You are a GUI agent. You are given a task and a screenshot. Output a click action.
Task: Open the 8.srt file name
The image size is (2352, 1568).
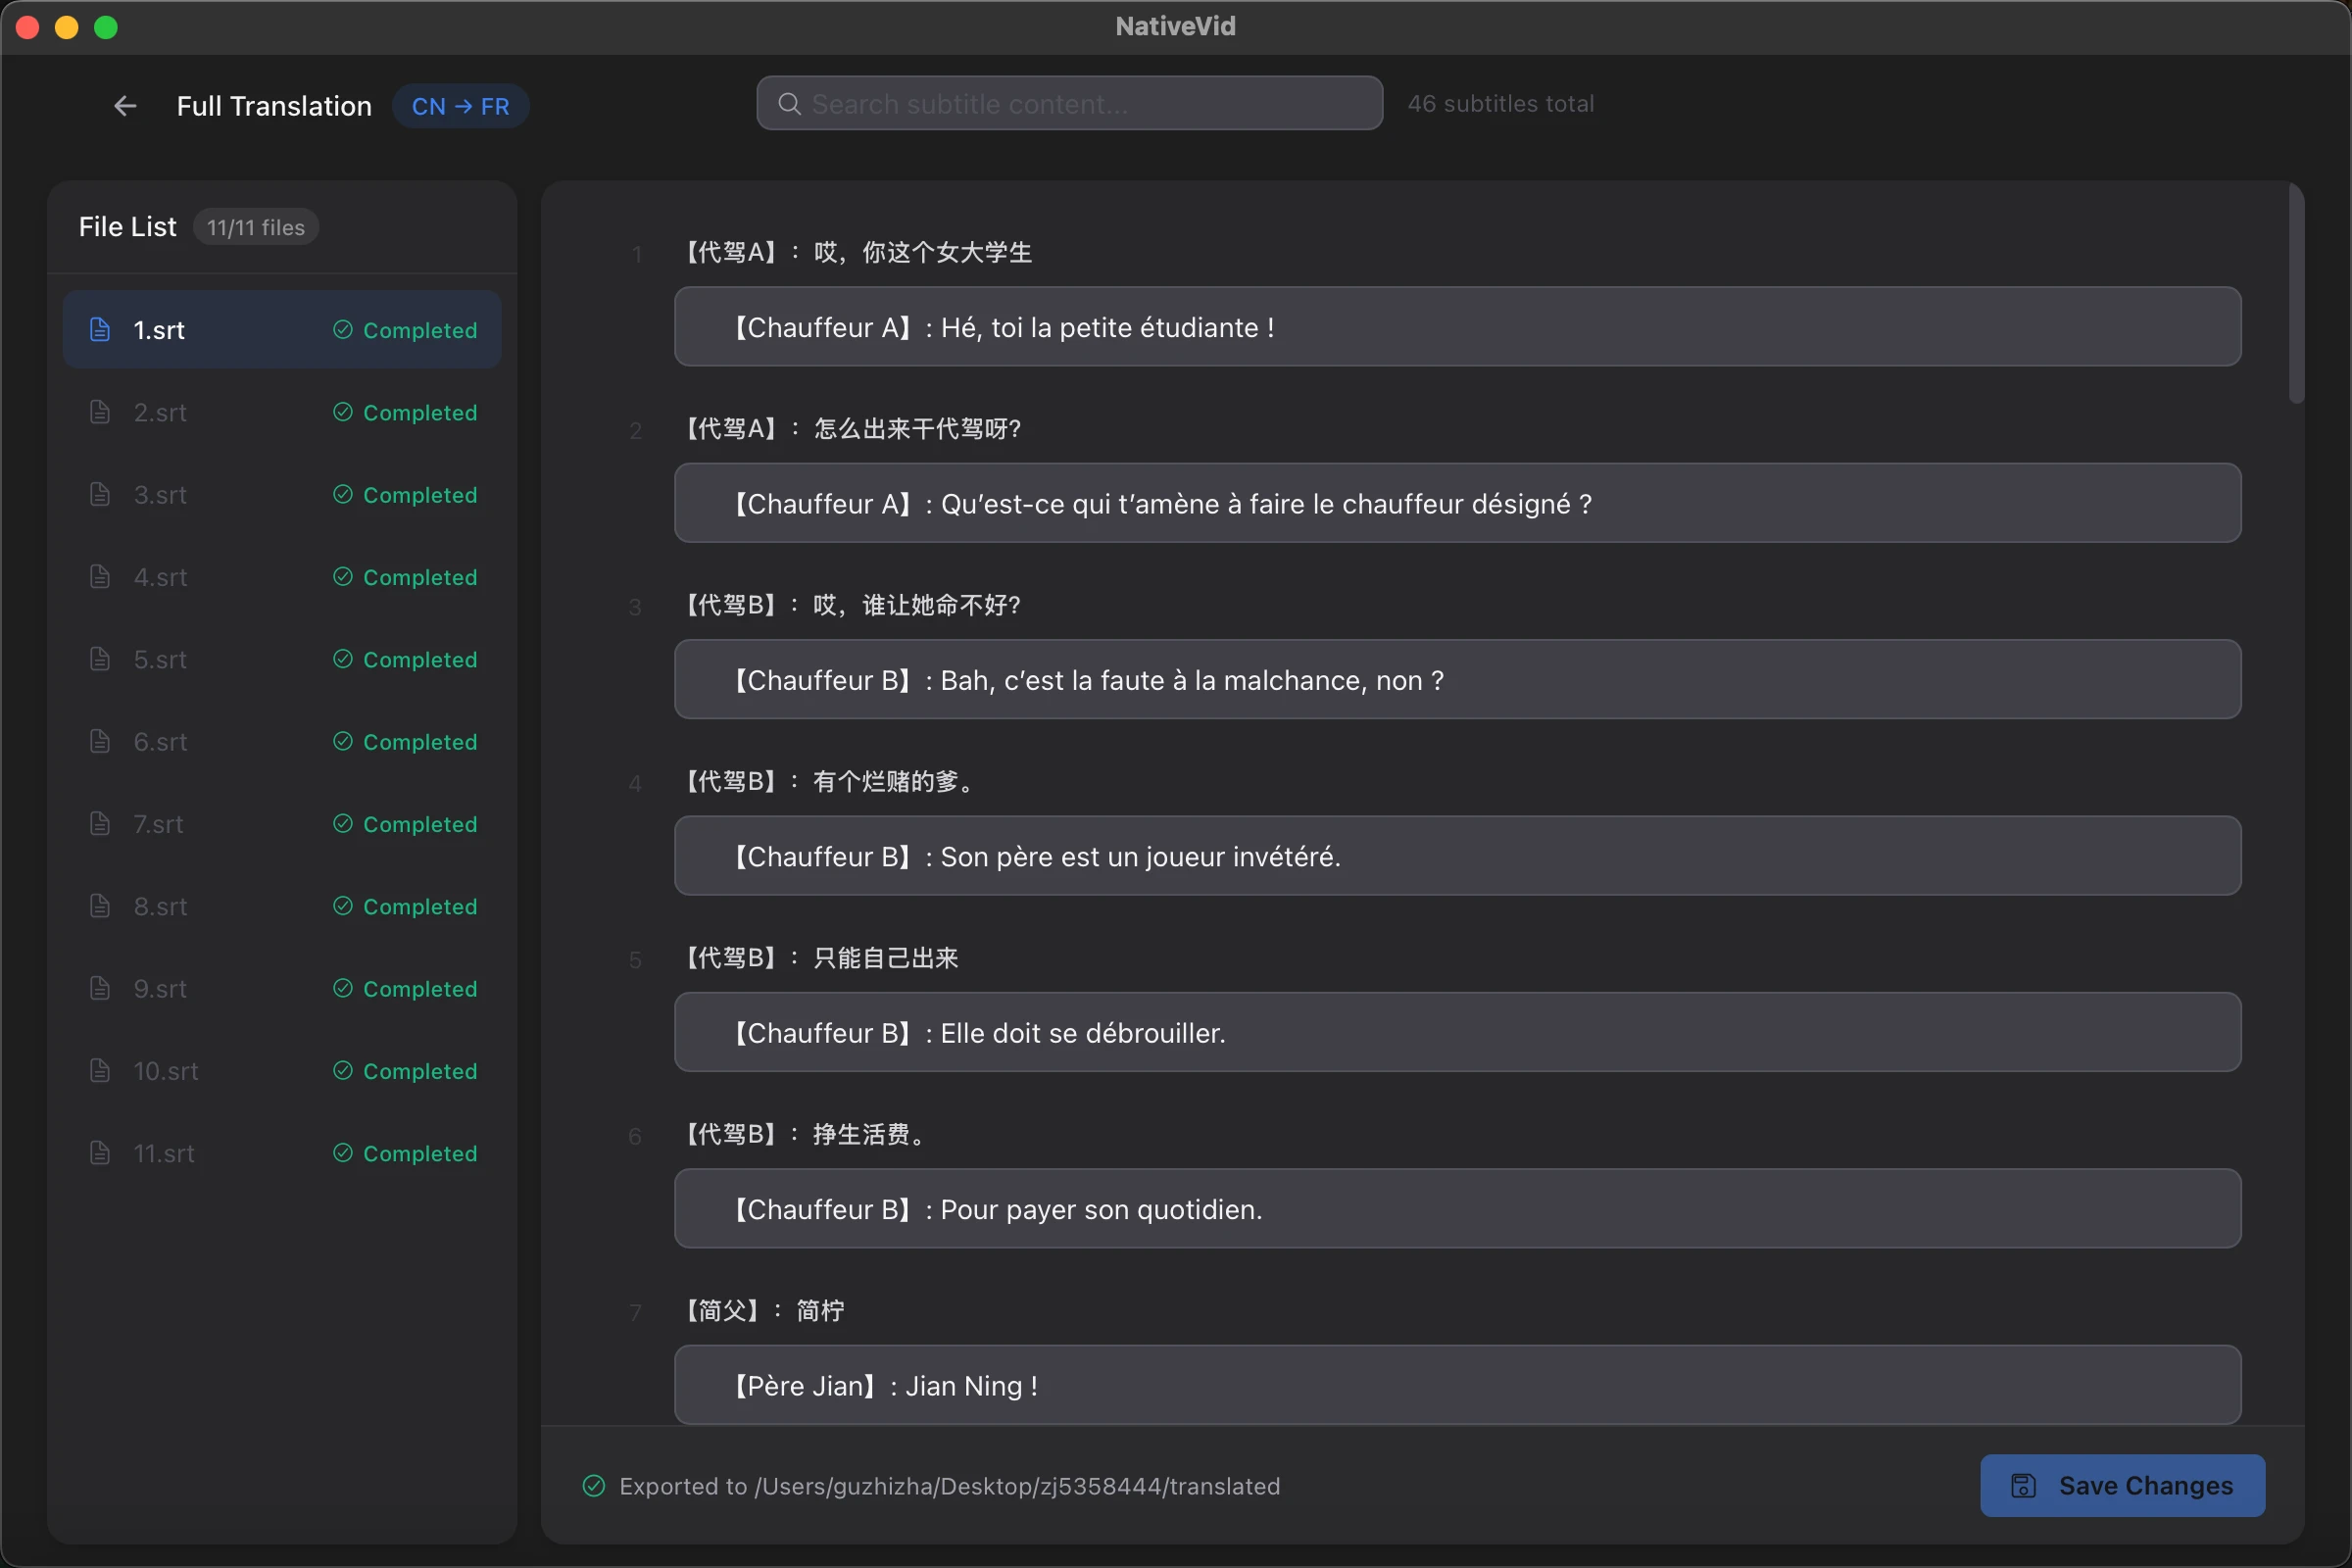(x=160, y=906)
